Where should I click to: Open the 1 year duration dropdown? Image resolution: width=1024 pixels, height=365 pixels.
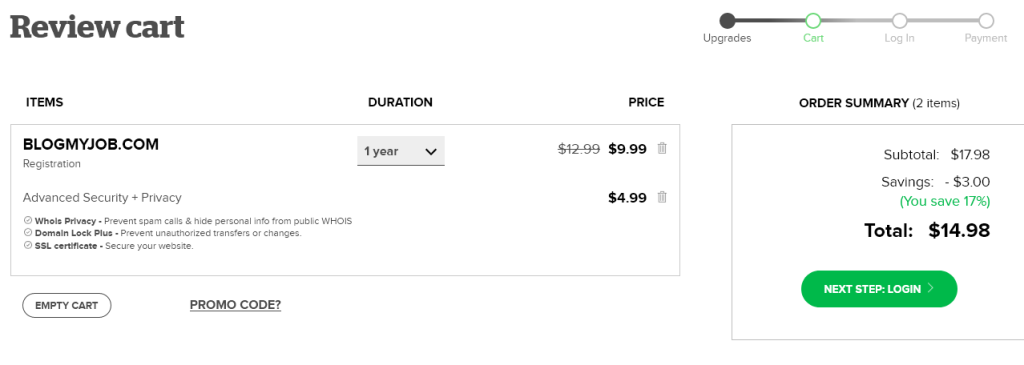pos(401,151)
